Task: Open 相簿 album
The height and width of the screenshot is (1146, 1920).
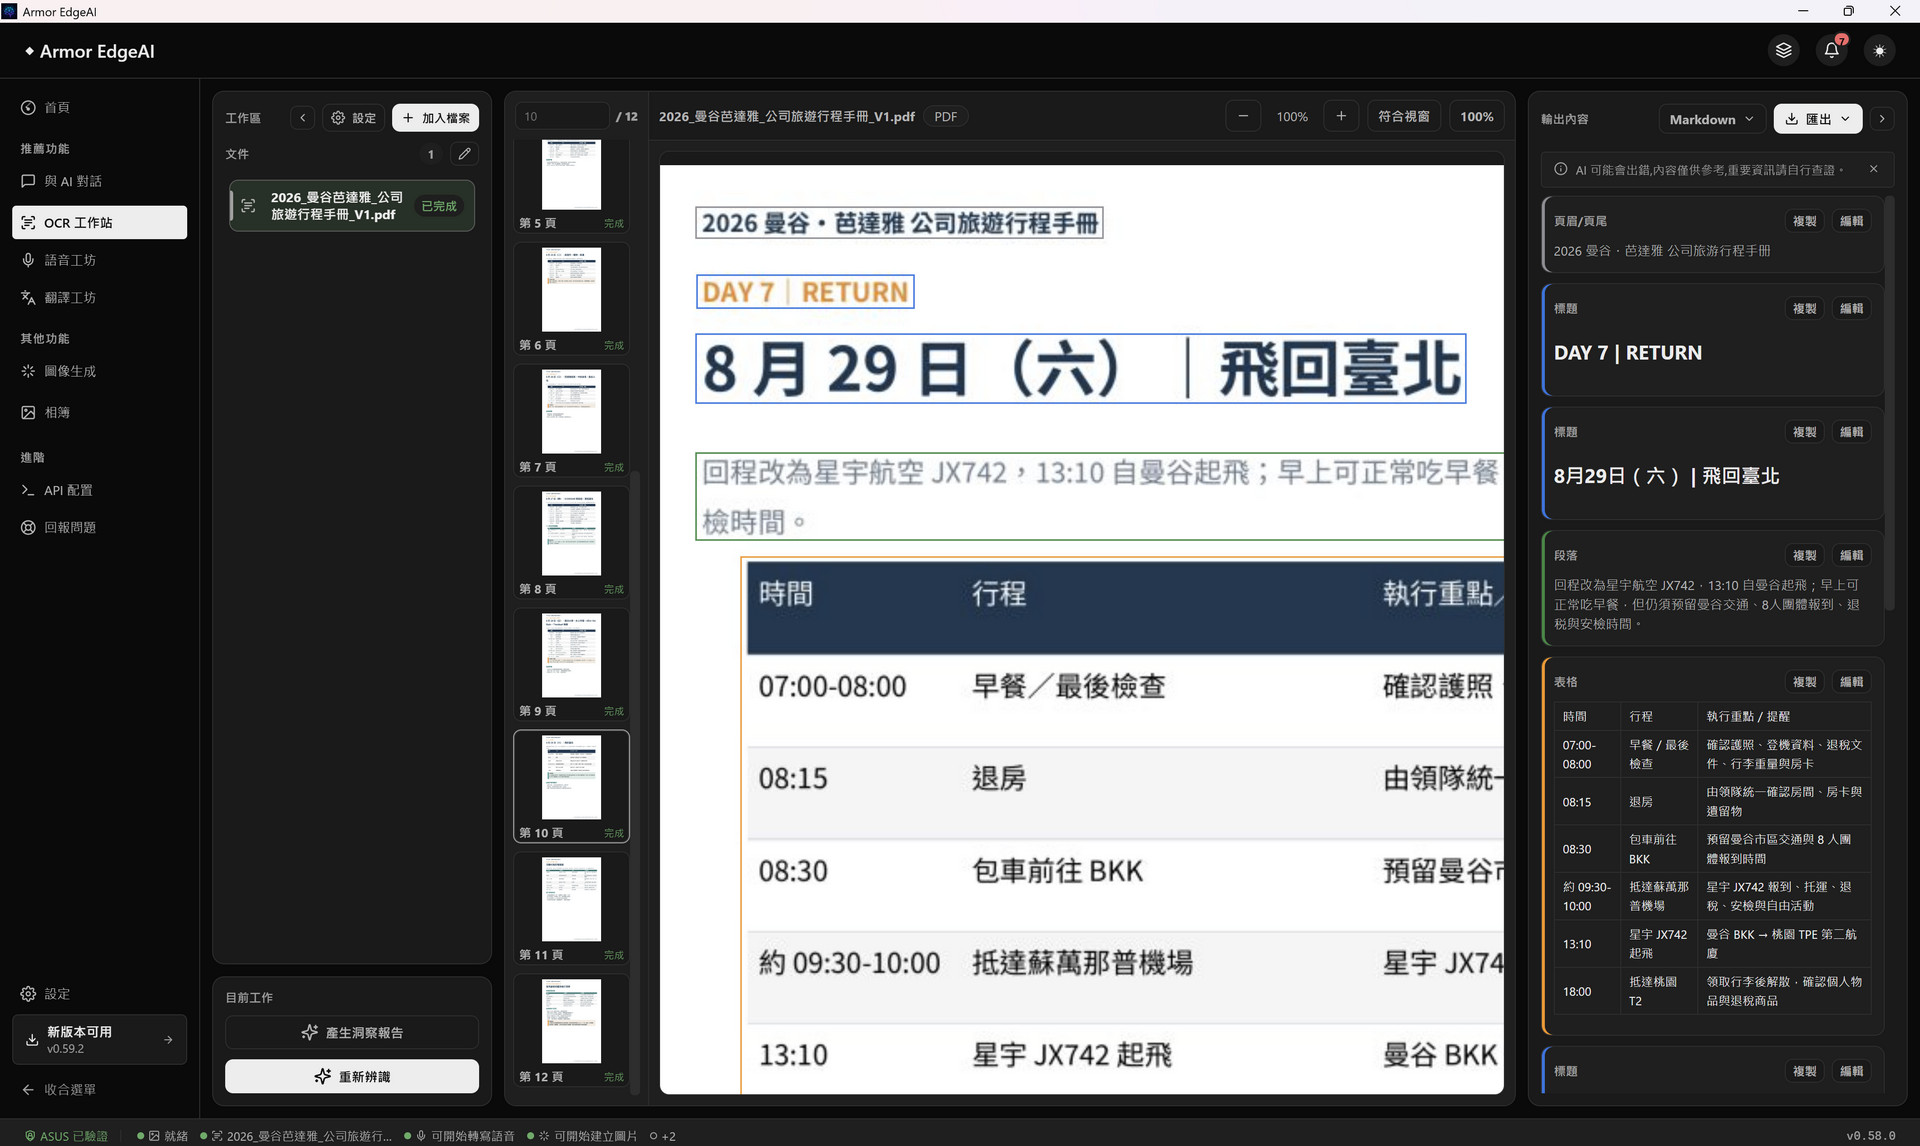Action: [x=99, y=412]
